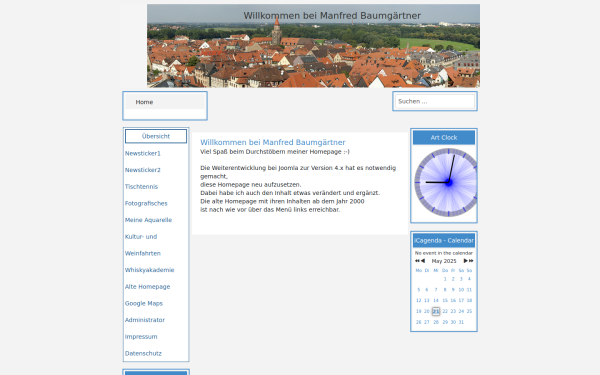The image size is (600, 375).
Task: Click the 'No event in the calendar' text
Action: [444, 253]
